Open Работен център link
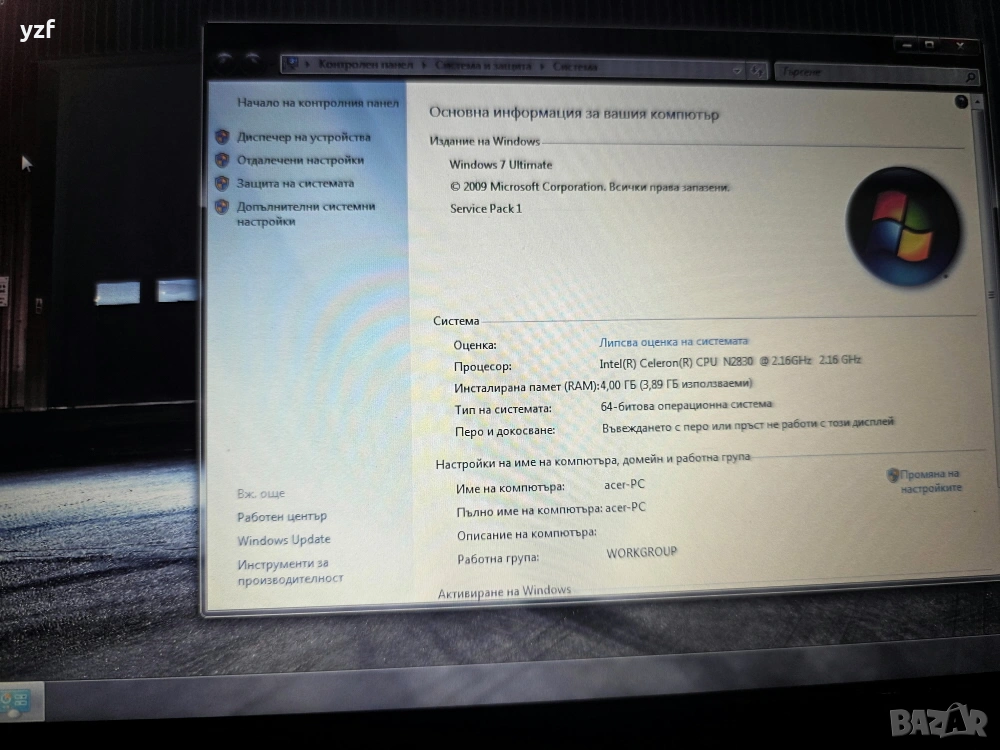 pyautogui.click(x=281, y=517)
